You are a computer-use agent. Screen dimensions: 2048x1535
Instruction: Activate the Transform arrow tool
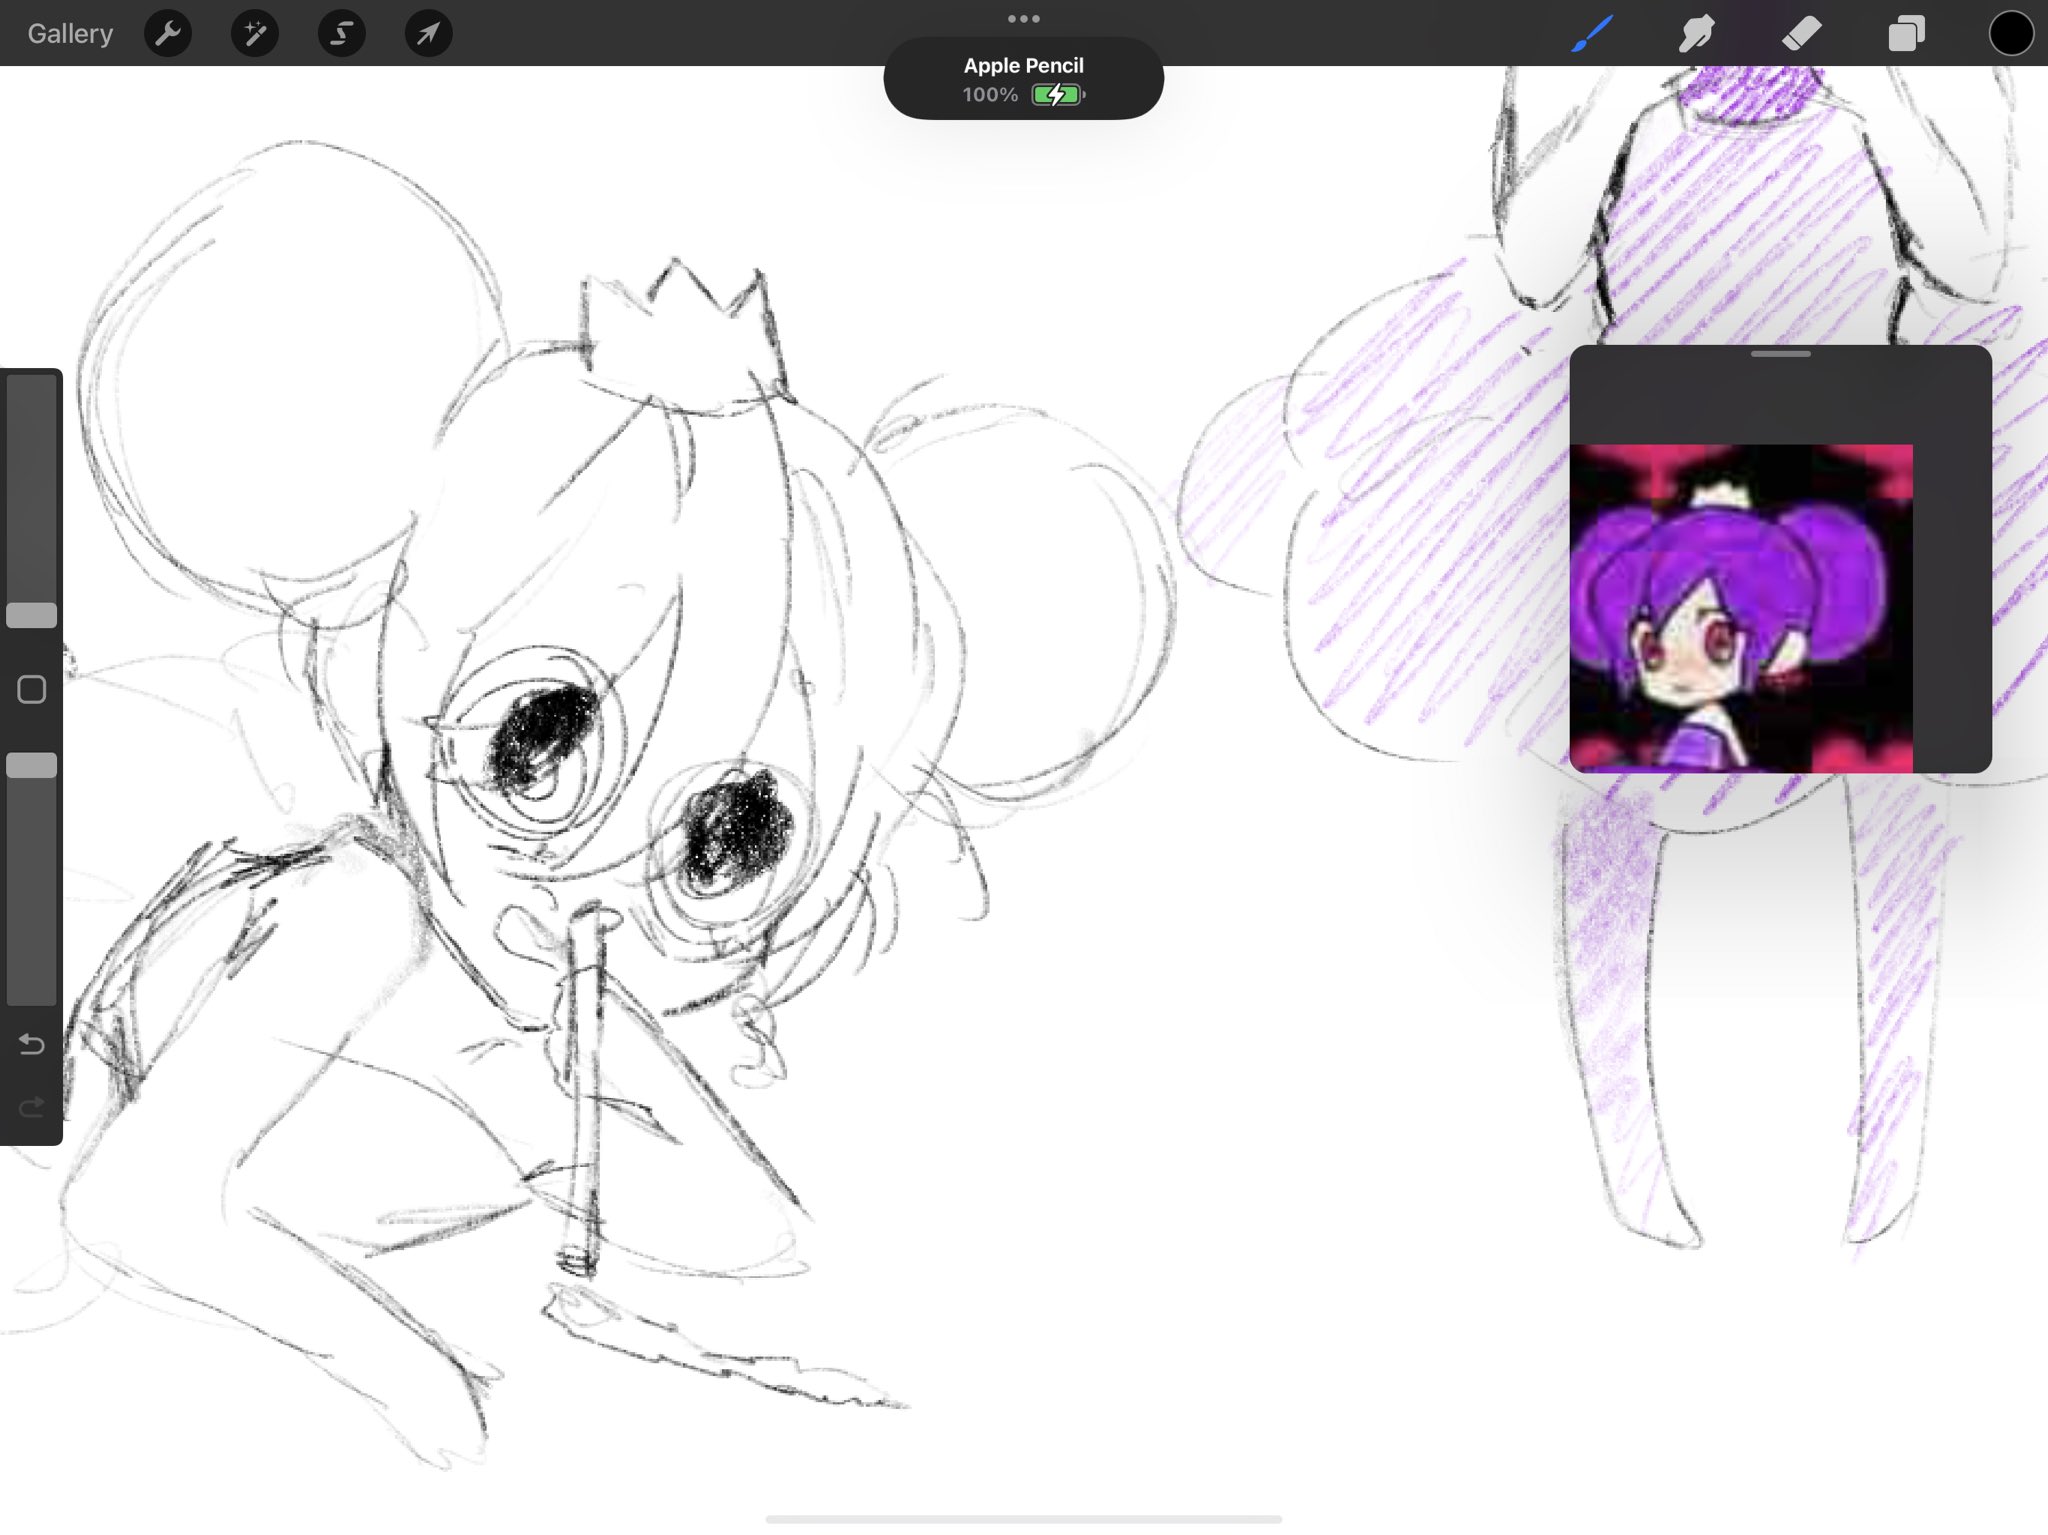(428, 33)
